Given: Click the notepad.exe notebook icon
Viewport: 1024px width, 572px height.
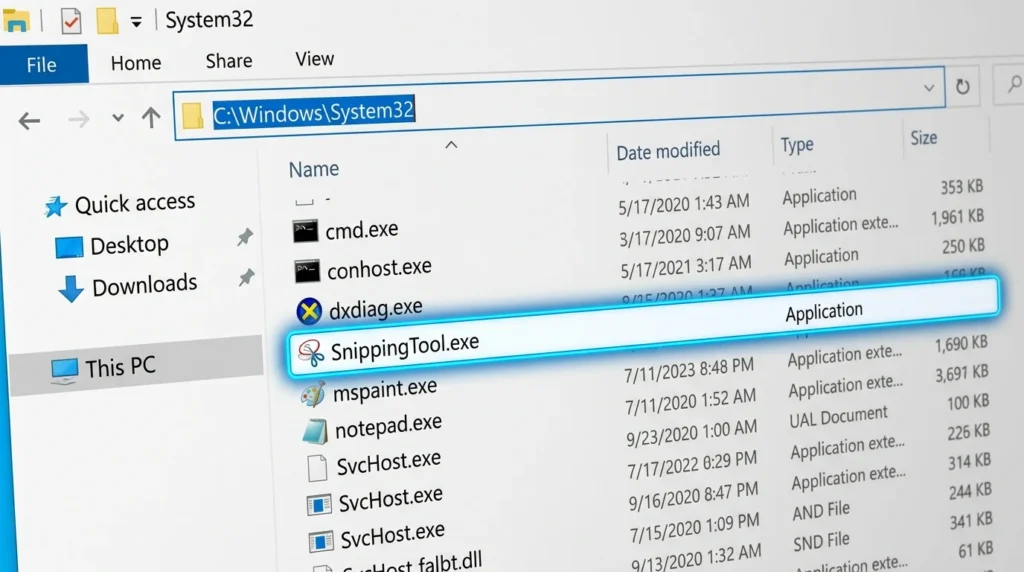Looking at the screenshot, I should click(x=315, y=431).
